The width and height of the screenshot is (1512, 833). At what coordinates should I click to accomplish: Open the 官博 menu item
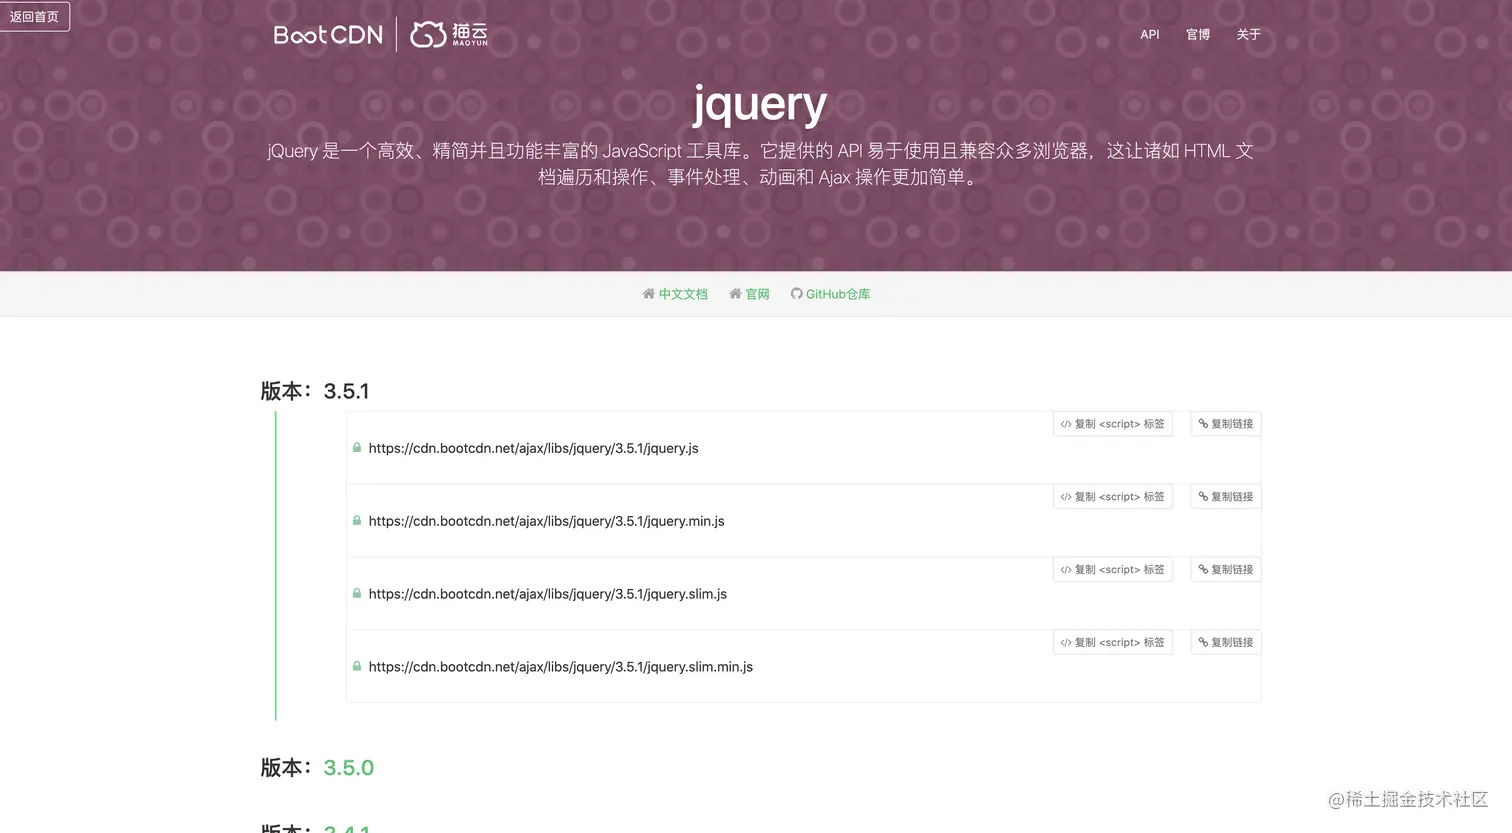[1198, 34]
